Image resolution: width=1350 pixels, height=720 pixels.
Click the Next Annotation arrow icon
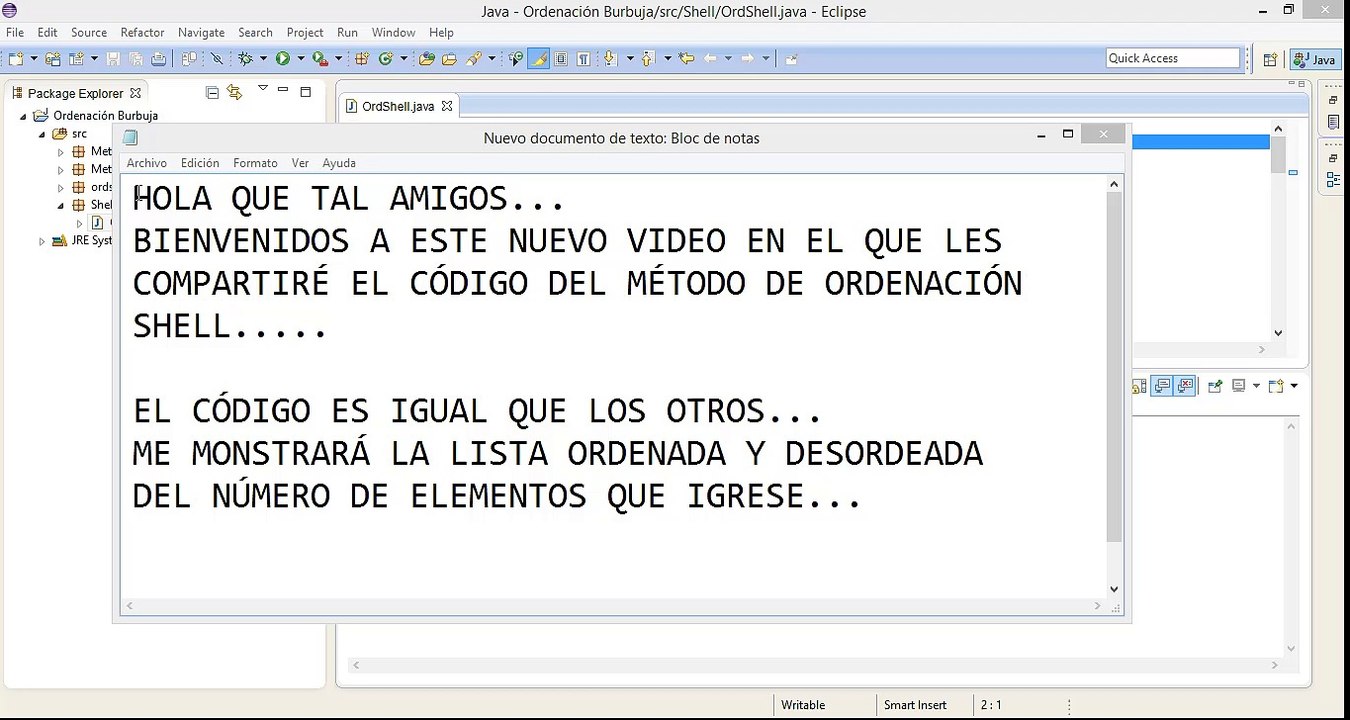click(x=610, y=59)
